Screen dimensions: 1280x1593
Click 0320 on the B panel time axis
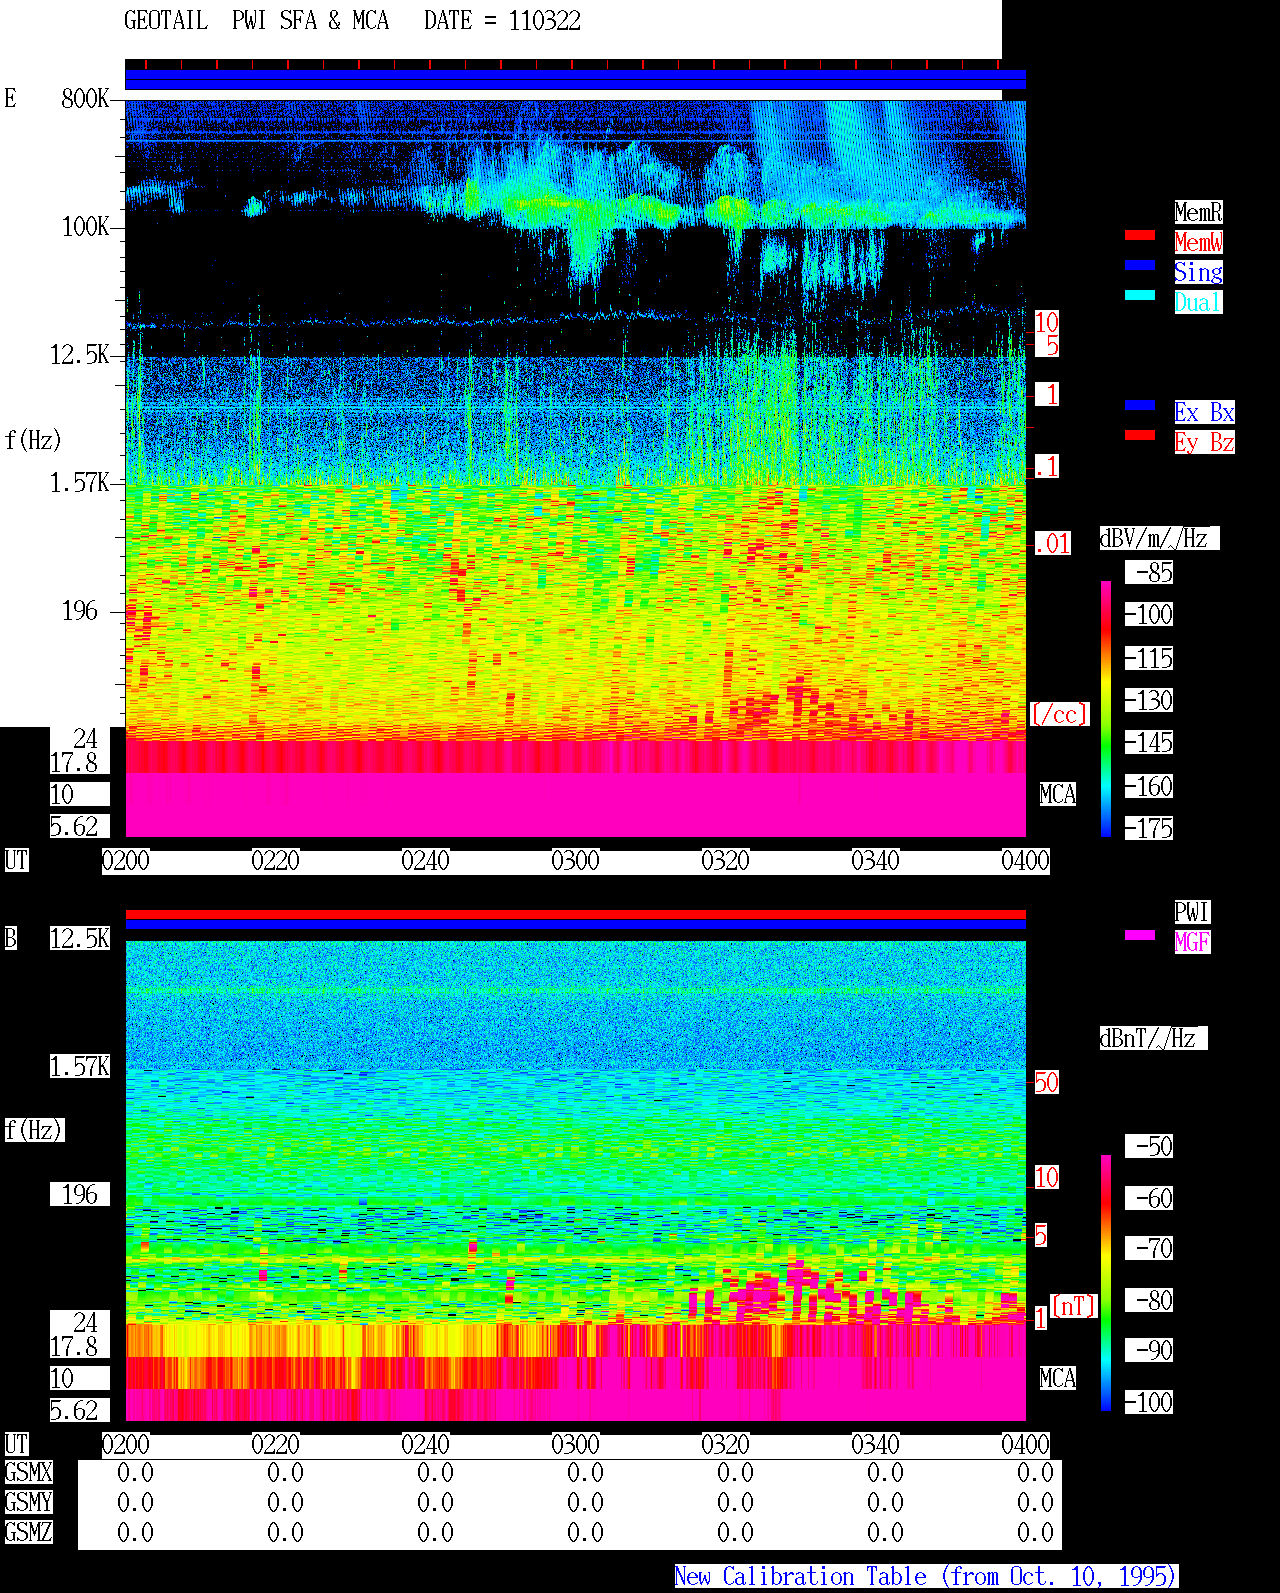(x=725, y=1444)
